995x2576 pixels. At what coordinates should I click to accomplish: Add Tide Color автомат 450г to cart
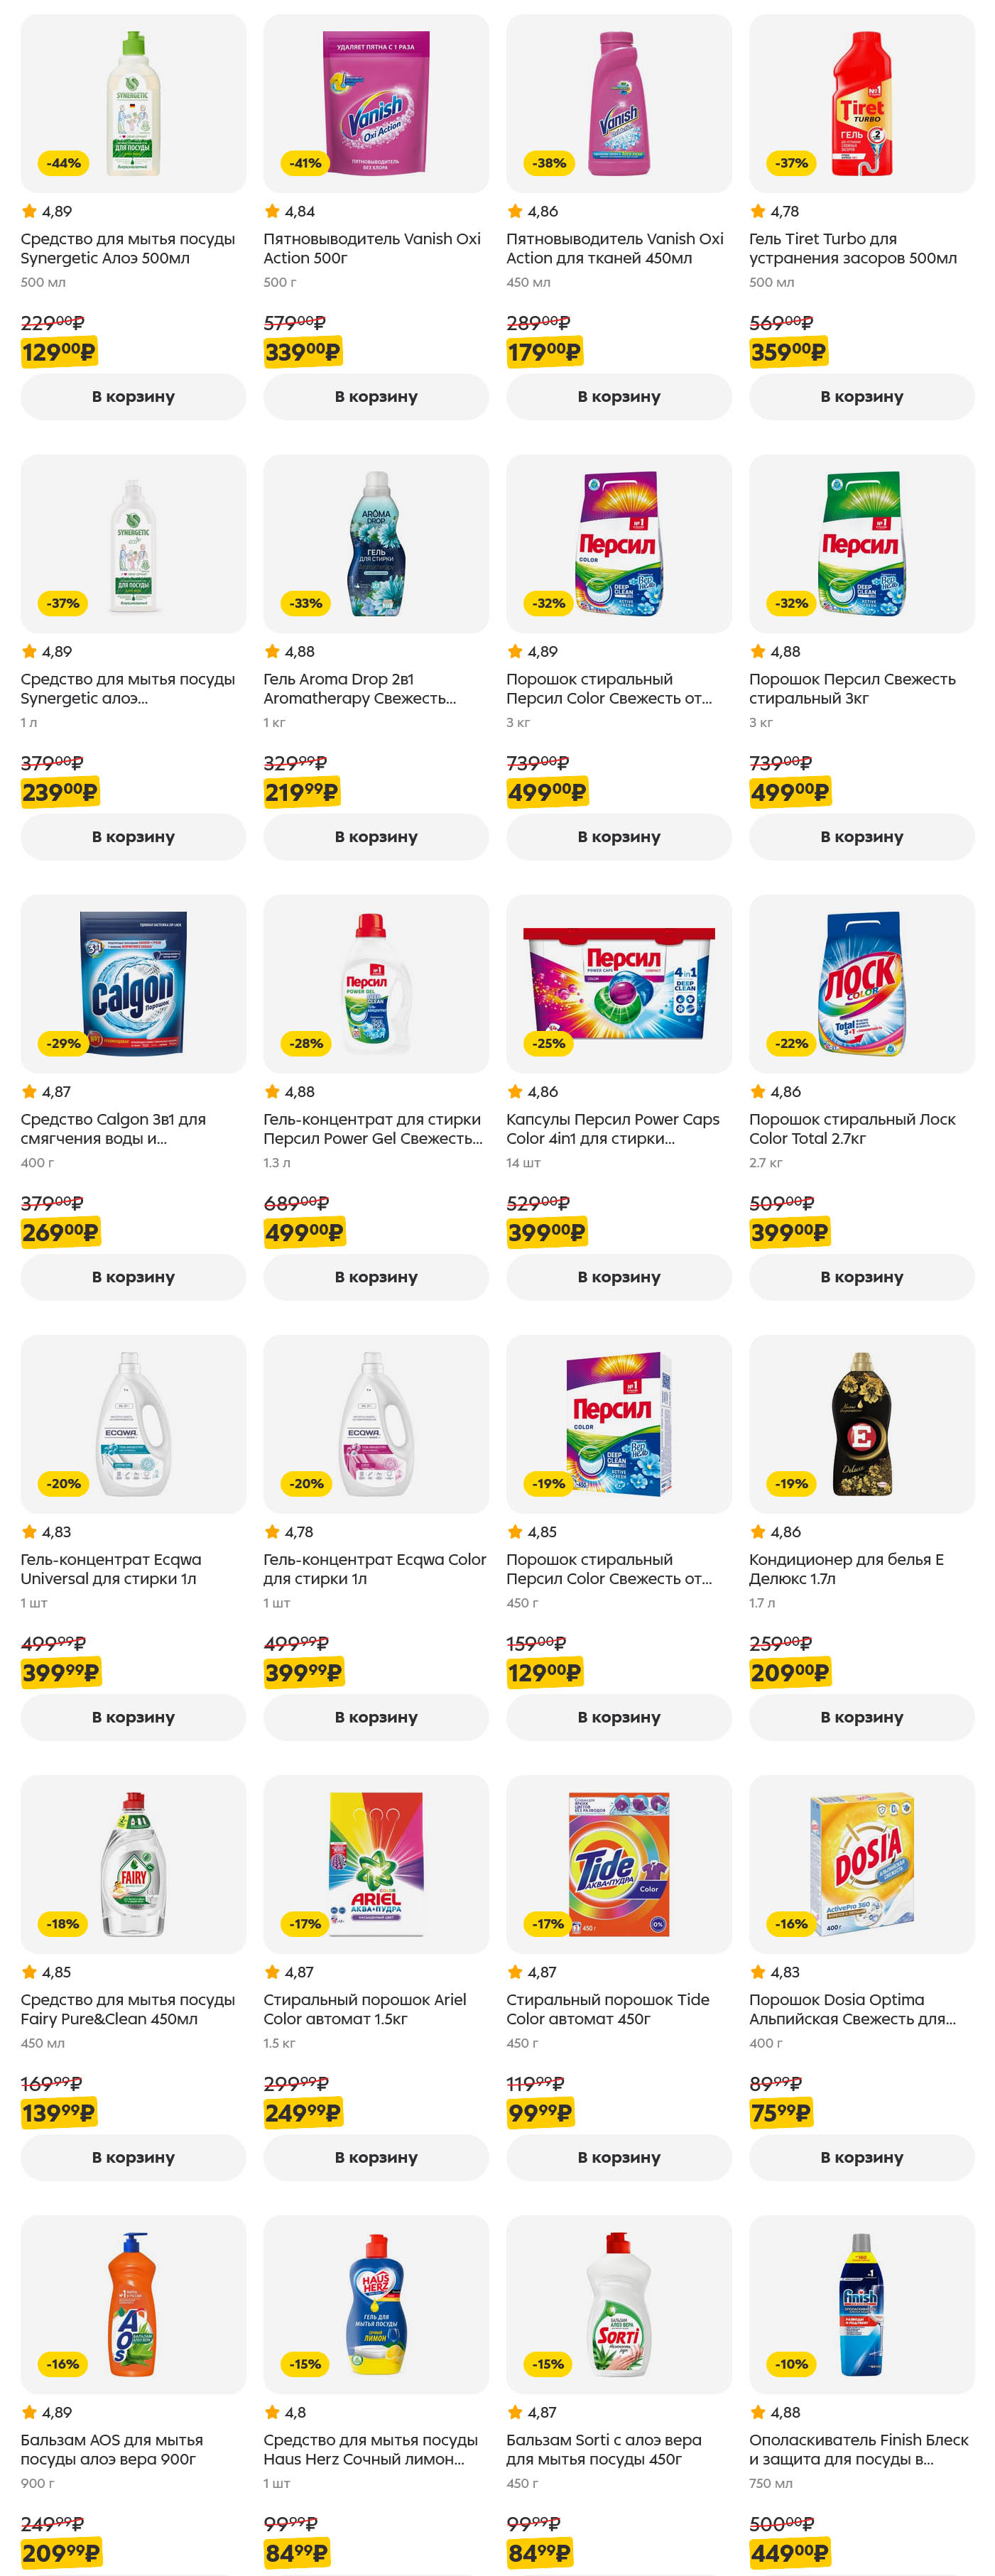tap(619, 2157)
